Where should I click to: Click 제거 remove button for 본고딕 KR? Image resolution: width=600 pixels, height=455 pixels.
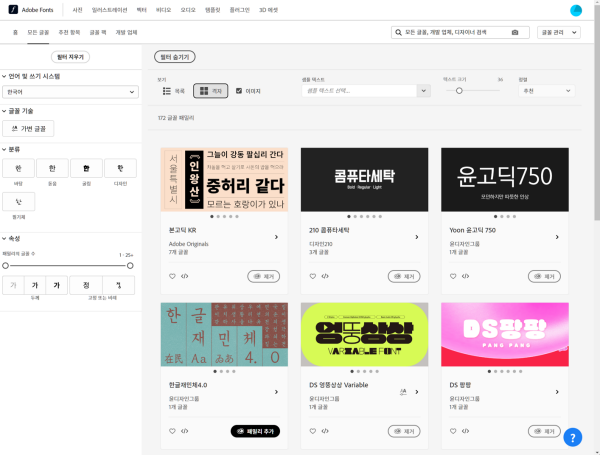(x=264, y=276)
